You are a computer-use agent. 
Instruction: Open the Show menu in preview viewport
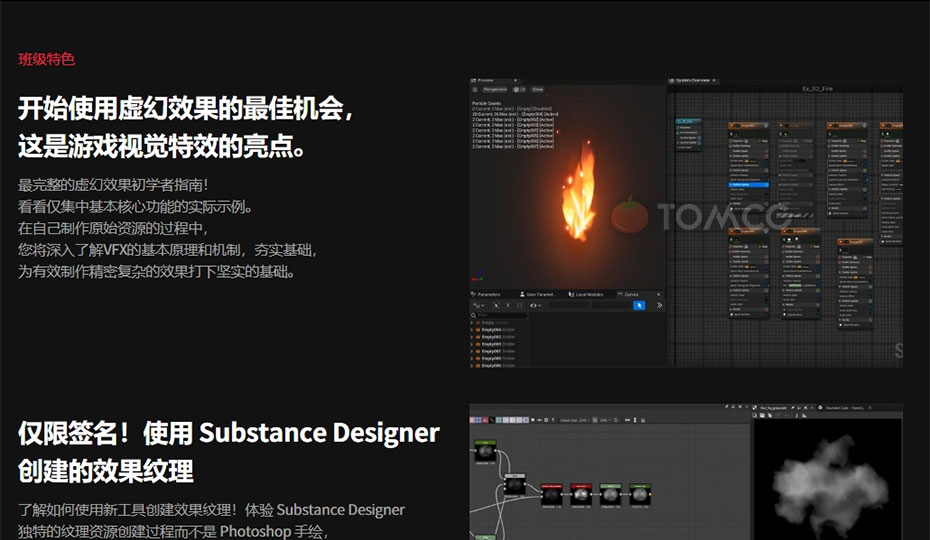[x=537, y=90]
